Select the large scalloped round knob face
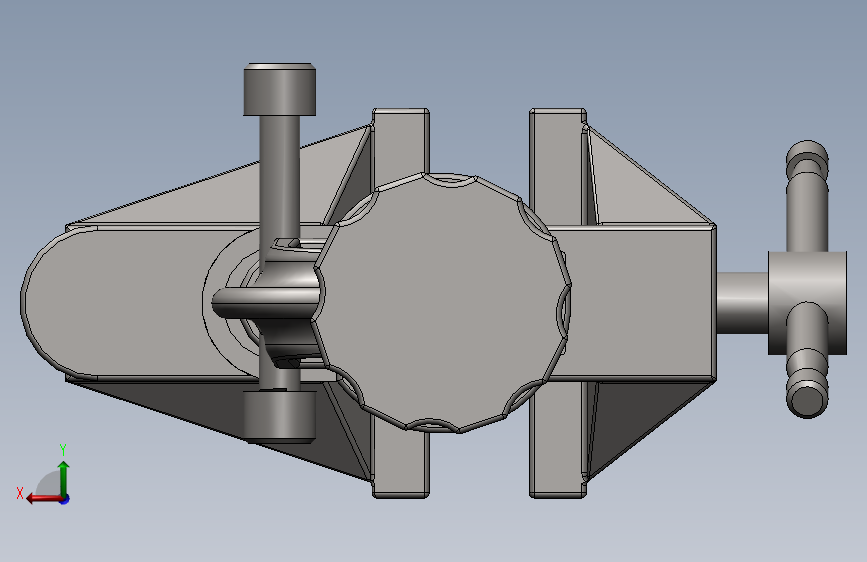Viewport: 867px width, 562px height. pyautogui.click(x=442, y=301)
